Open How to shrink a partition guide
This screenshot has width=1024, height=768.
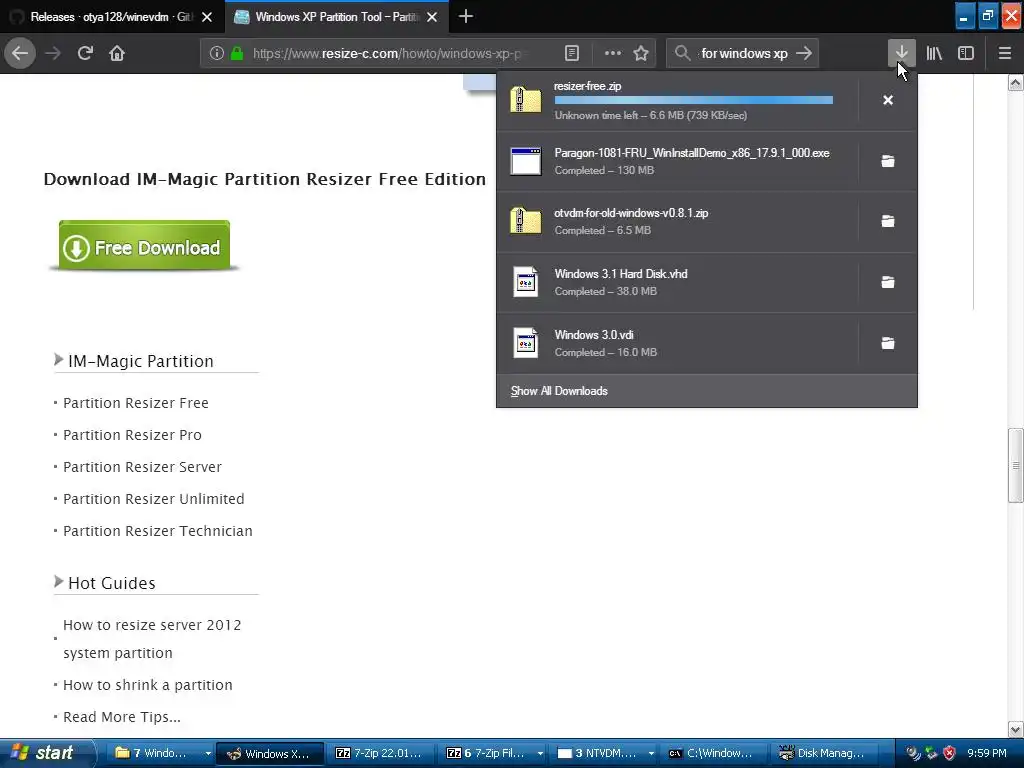point(148,685)
